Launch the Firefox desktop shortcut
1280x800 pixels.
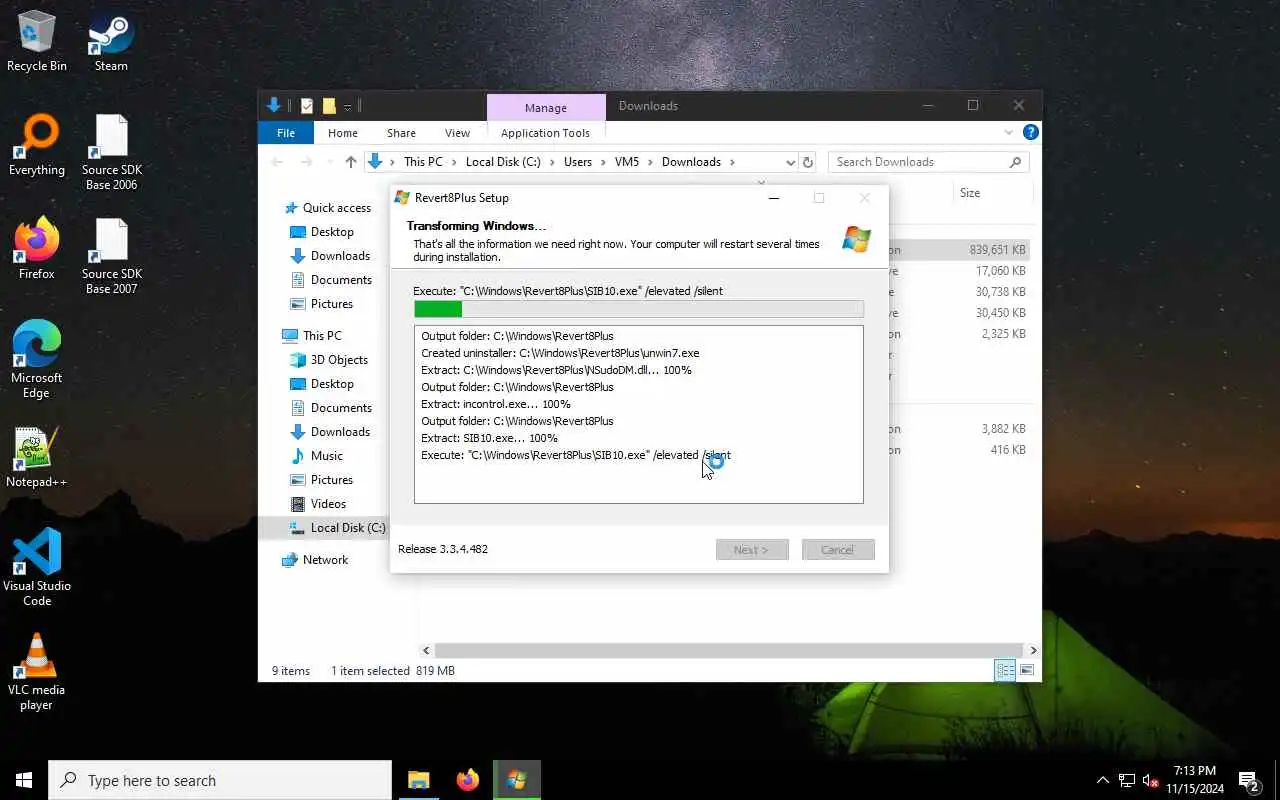pos(36,250)
